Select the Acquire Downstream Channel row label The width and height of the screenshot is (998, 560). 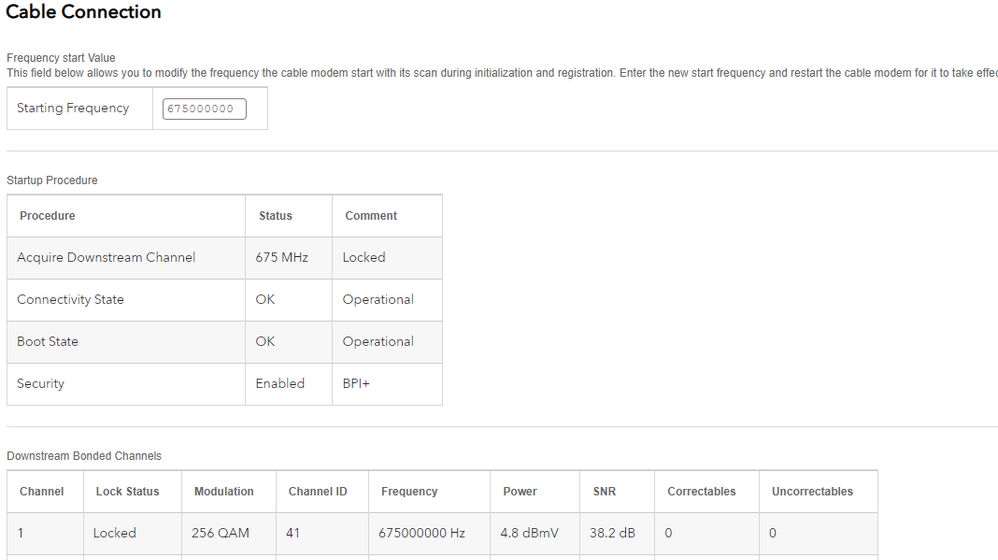pos(106,257)
